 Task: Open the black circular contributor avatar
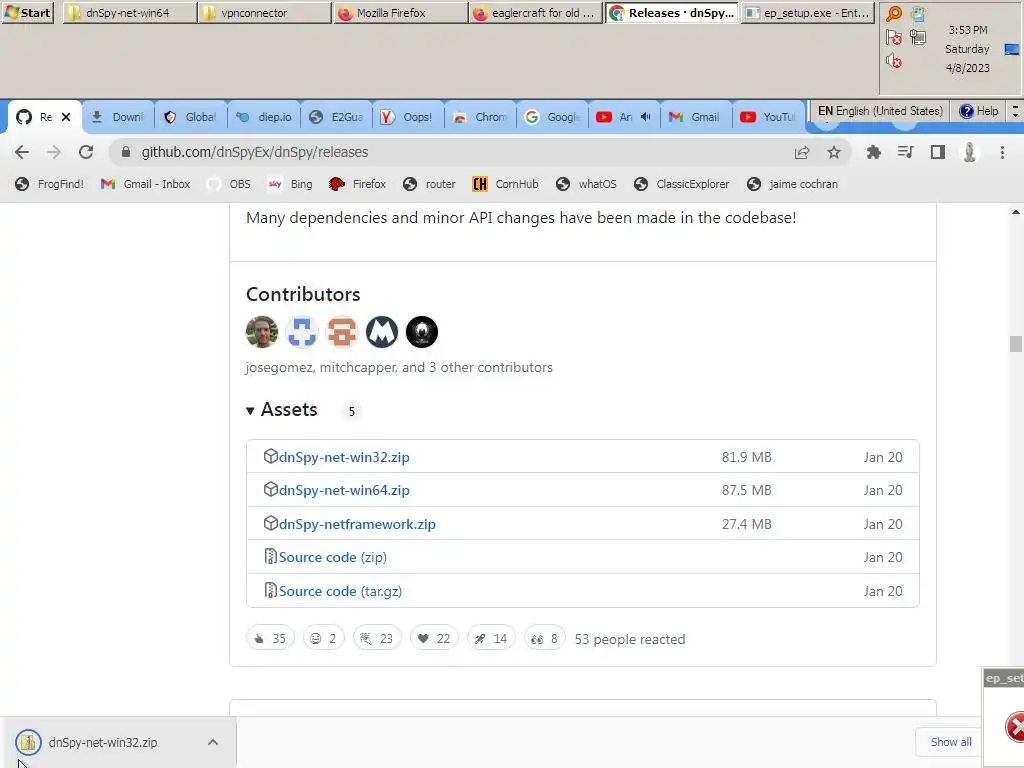point(422,332)
